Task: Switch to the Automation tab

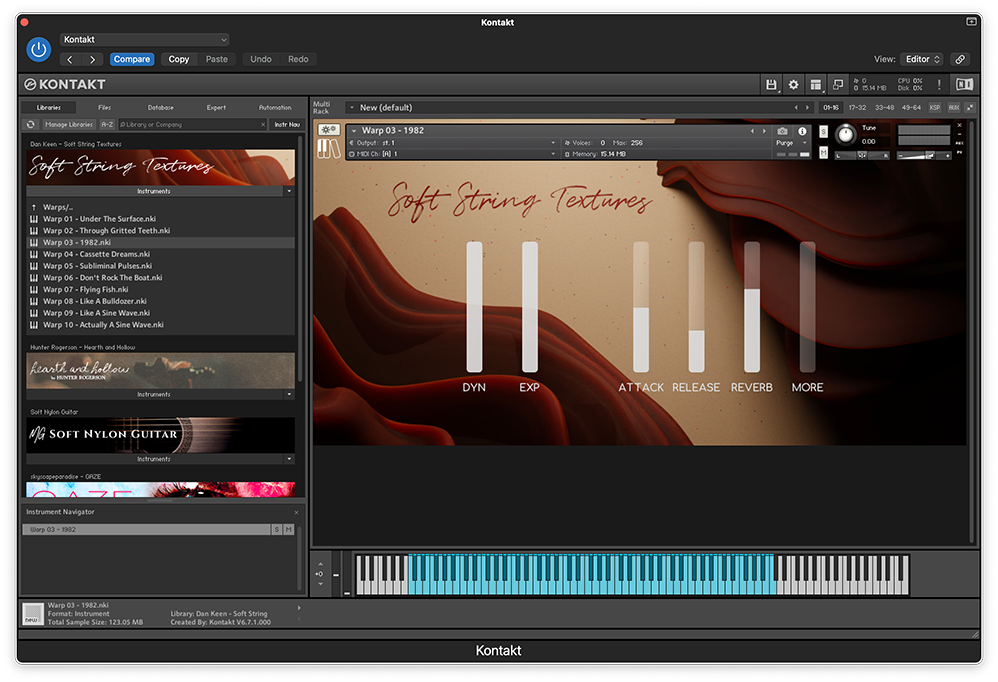Action: click(x=275, y=107)
